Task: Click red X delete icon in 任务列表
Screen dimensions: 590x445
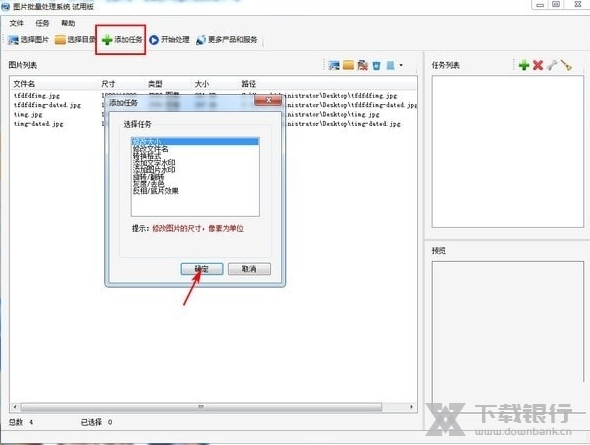Action: point(538,65)
